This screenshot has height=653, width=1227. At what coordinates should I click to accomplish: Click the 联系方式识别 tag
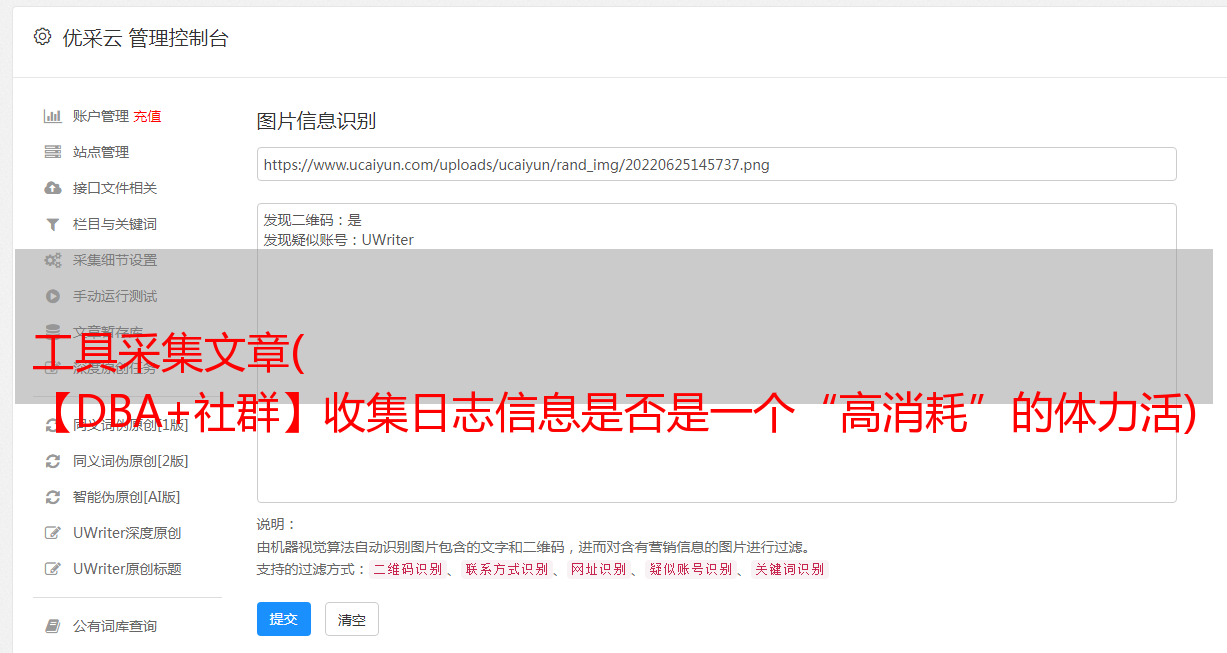507,569
